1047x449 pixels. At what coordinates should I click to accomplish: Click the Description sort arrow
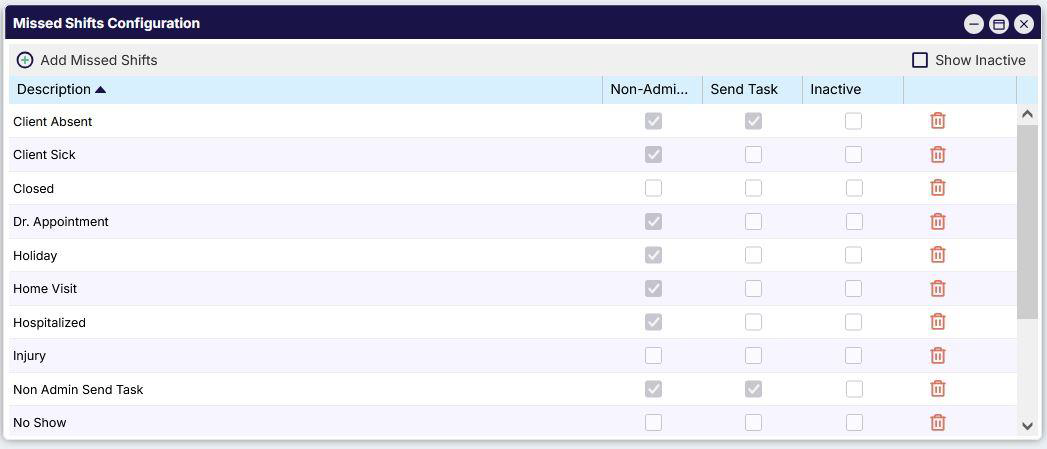100,90
